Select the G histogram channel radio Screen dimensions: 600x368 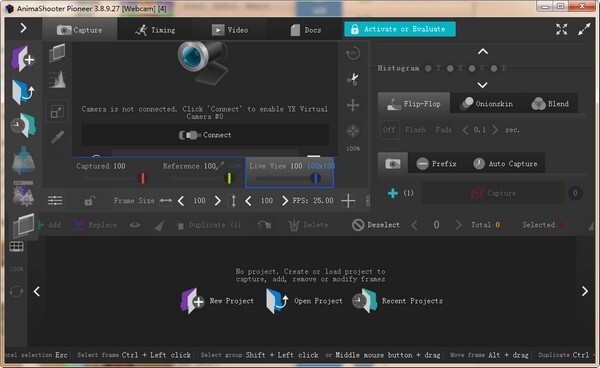click(x=472, y=68)
